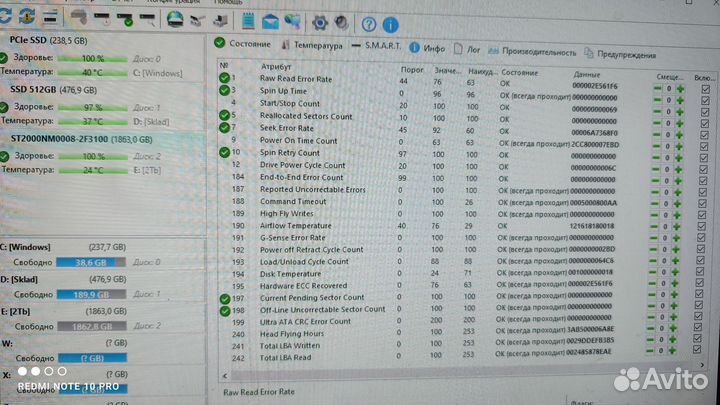The height and width of the screenshot is (405, 720).
Task: Open the Лог tab
Action: coord(467,49)
